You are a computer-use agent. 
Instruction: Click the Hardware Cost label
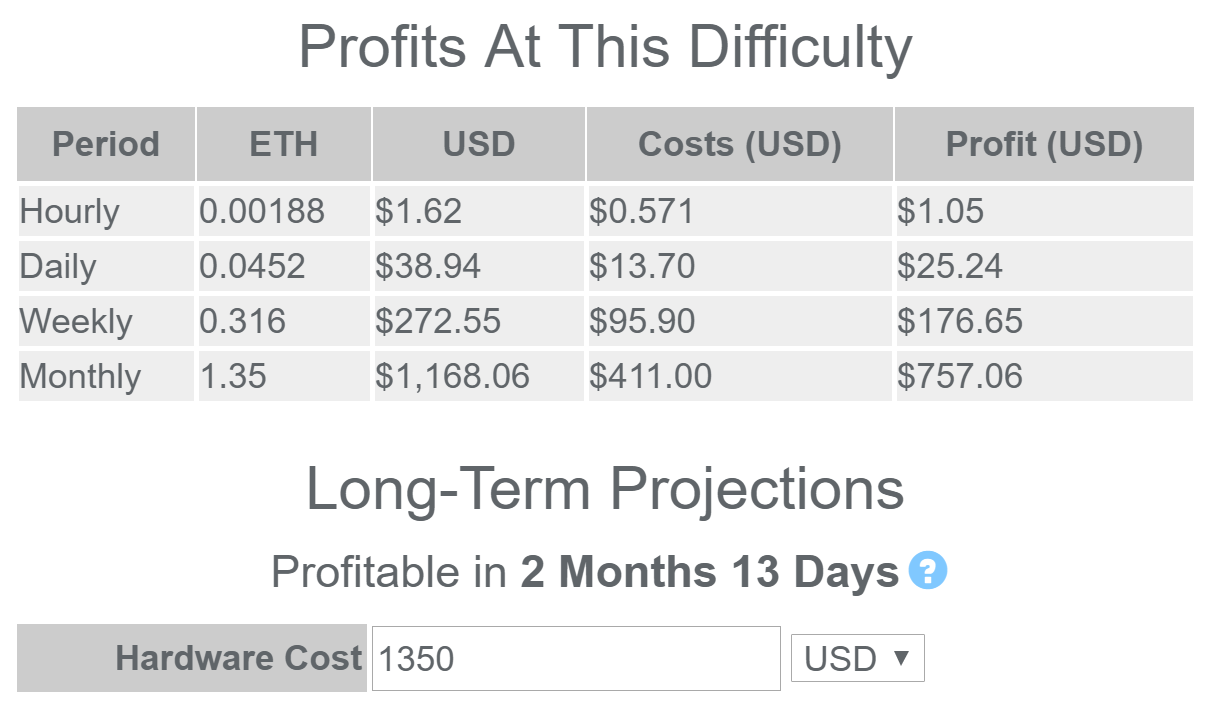pyautogui.click(x=239, y=658)
